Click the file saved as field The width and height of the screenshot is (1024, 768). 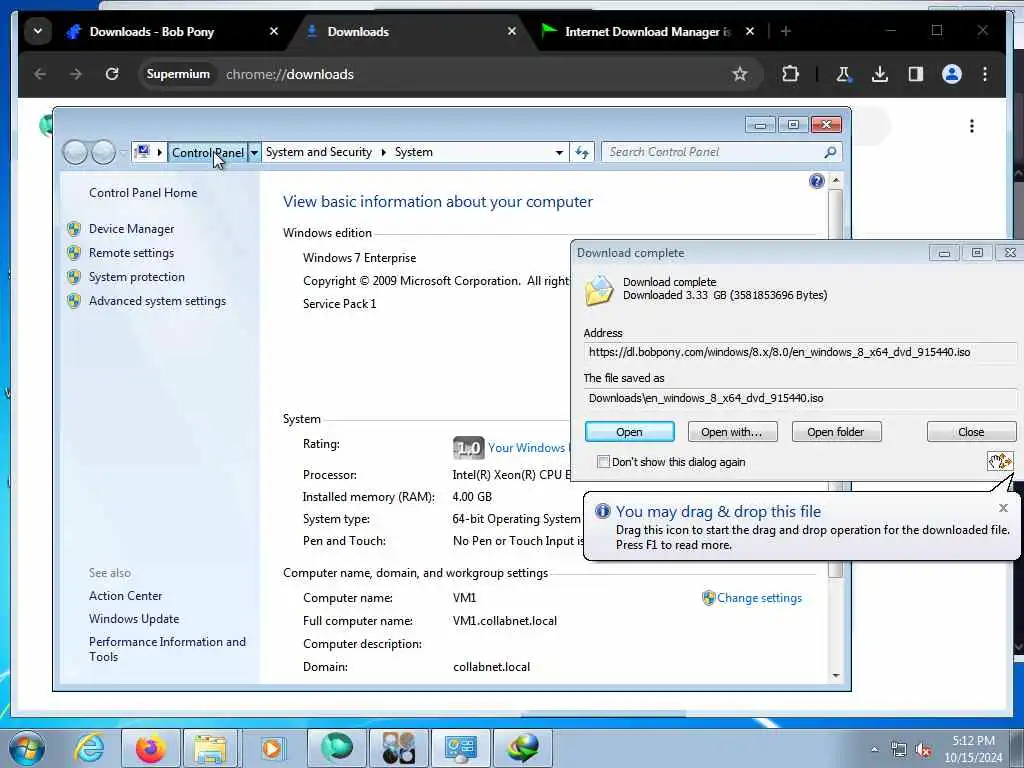coord(799,398)
